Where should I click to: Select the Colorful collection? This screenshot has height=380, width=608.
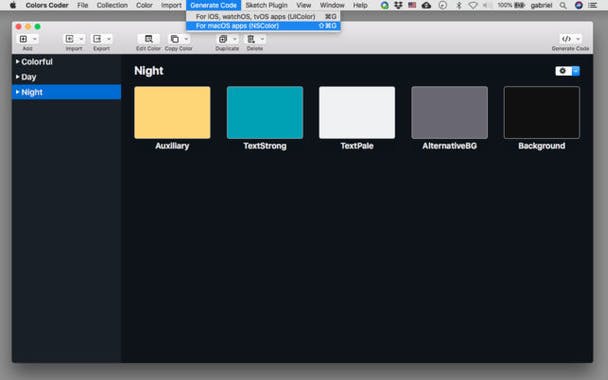point(37,62)
